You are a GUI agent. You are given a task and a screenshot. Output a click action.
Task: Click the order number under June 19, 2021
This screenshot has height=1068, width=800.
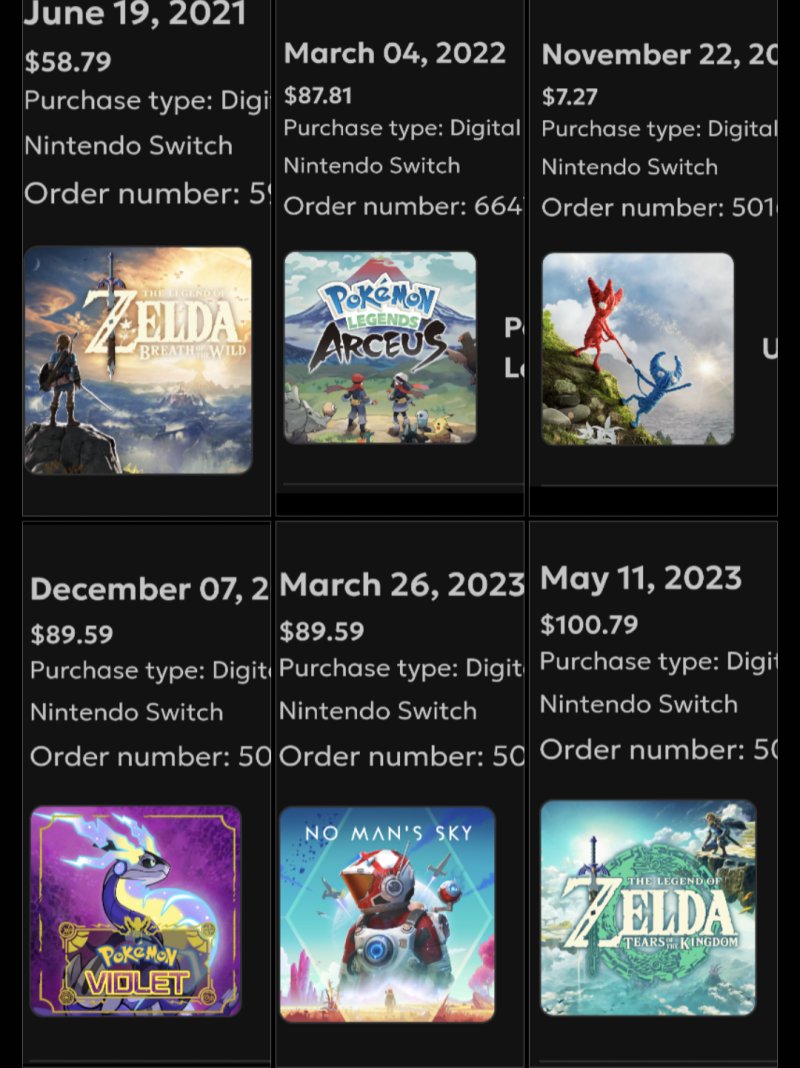click(147, 193)
